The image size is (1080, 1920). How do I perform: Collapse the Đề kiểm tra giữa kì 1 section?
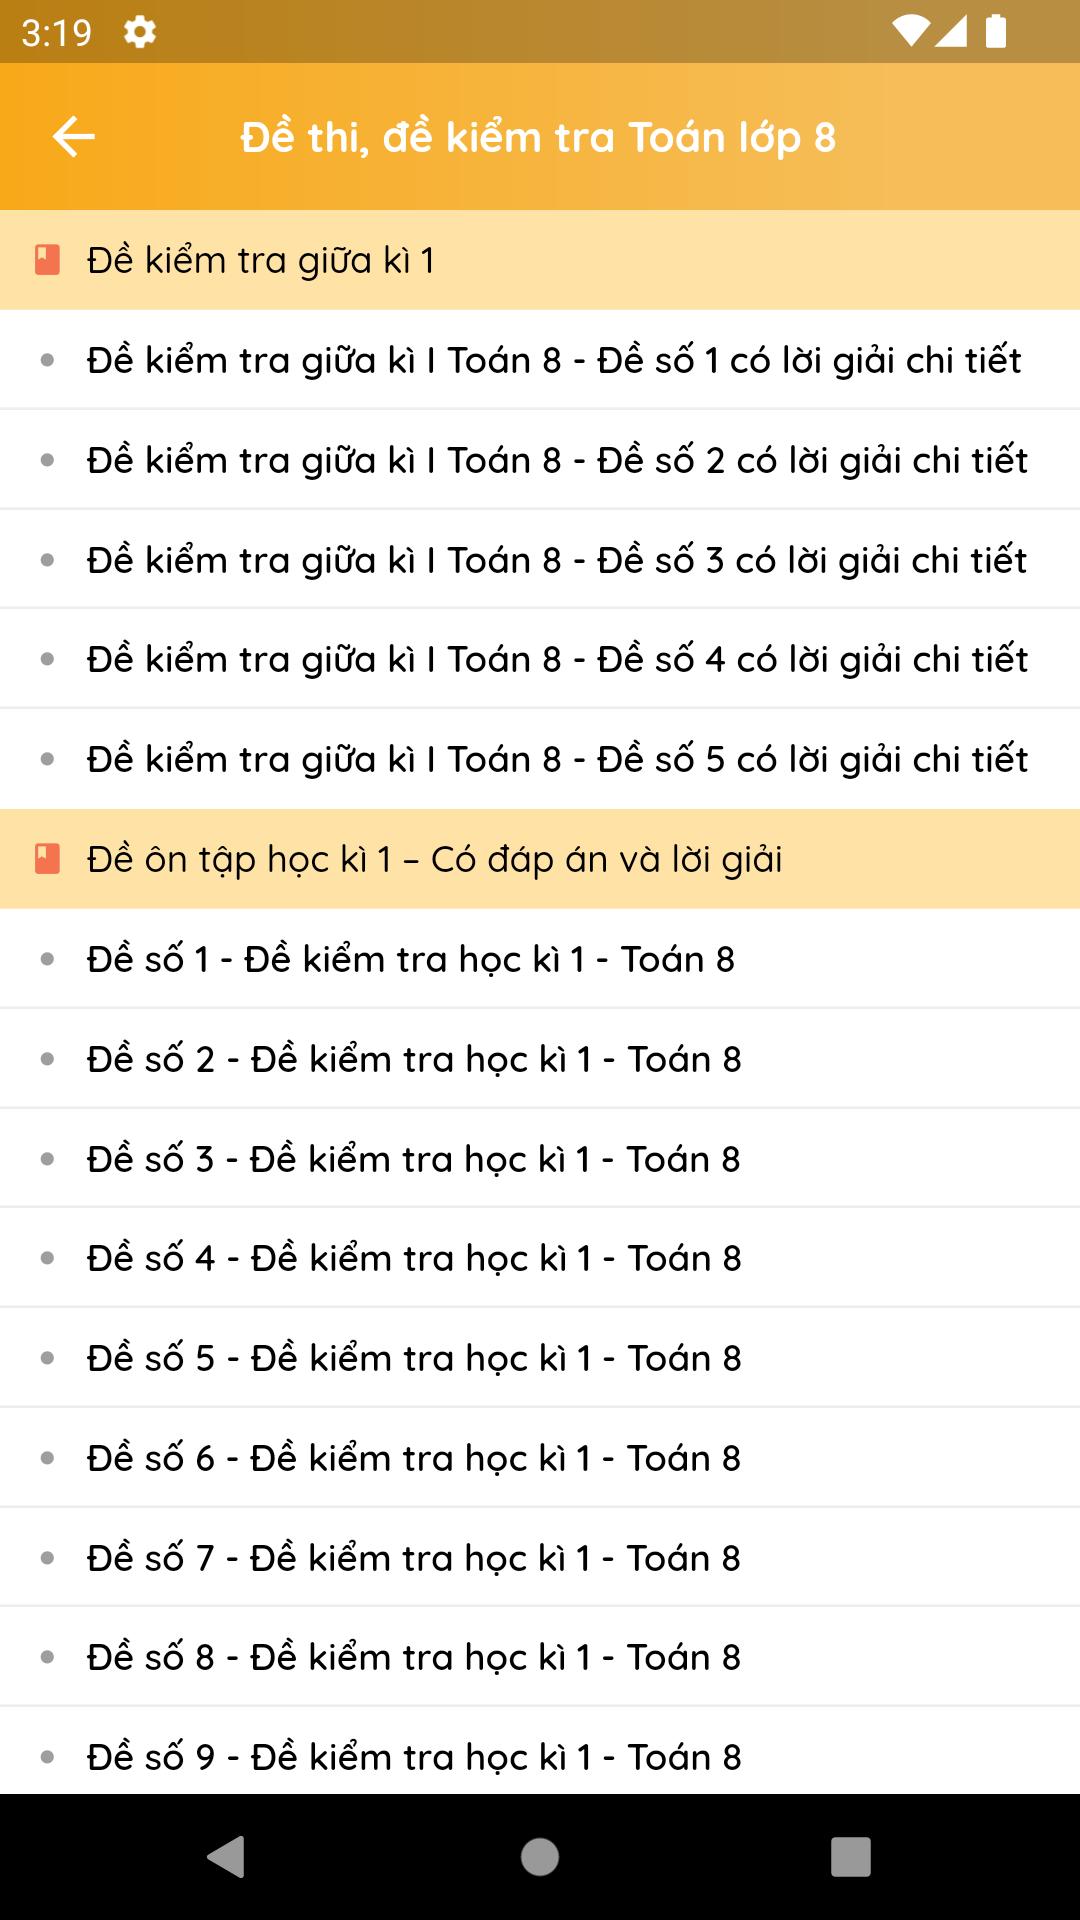click(540, 260)
